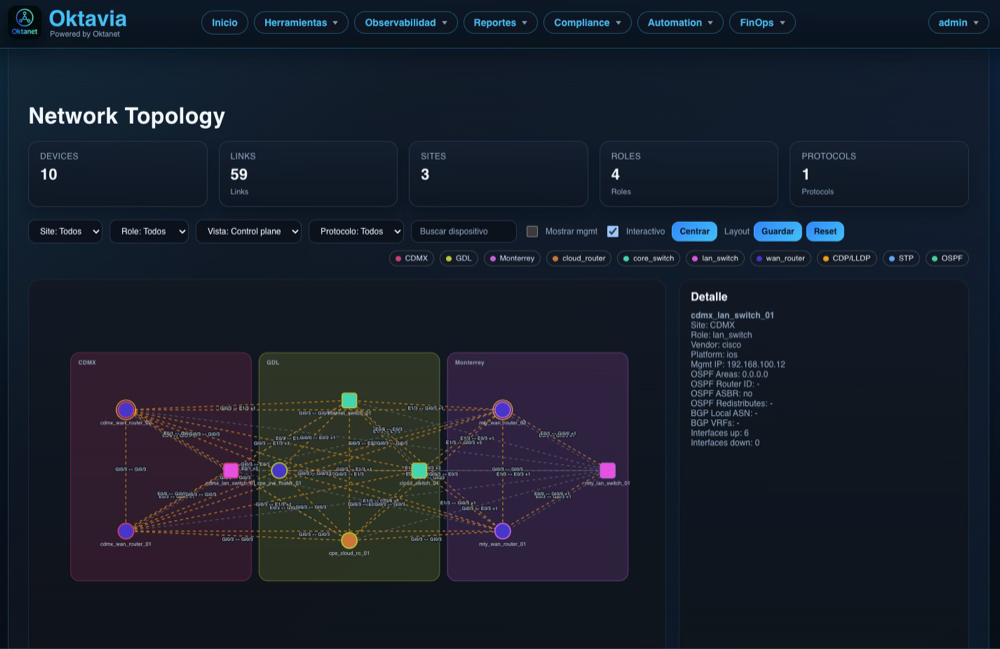Select the mty_wan_router_01 node
The height and width of the screenshot is (649, 1000).
click(x=502, y=531)
